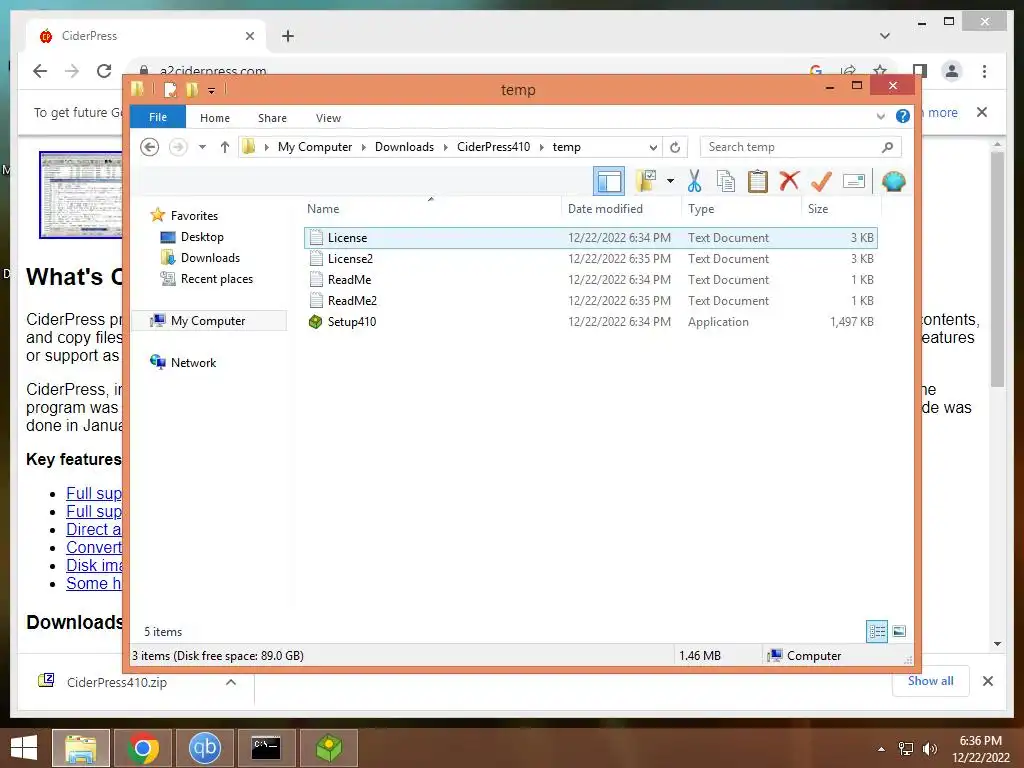Expand the address bar history dropdown

pos(653,147)
